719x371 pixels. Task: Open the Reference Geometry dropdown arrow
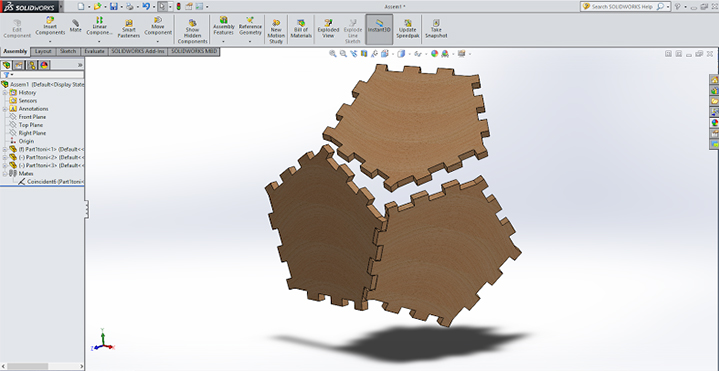click(x=250, y=41)
